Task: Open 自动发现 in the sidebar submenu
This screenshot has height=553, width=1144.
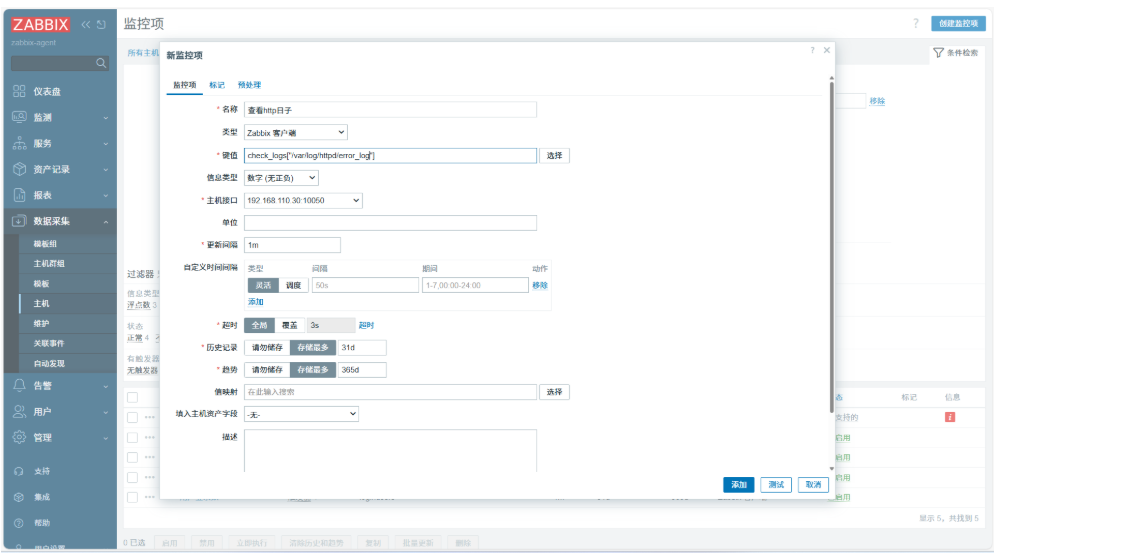Action: click(47, 363)
